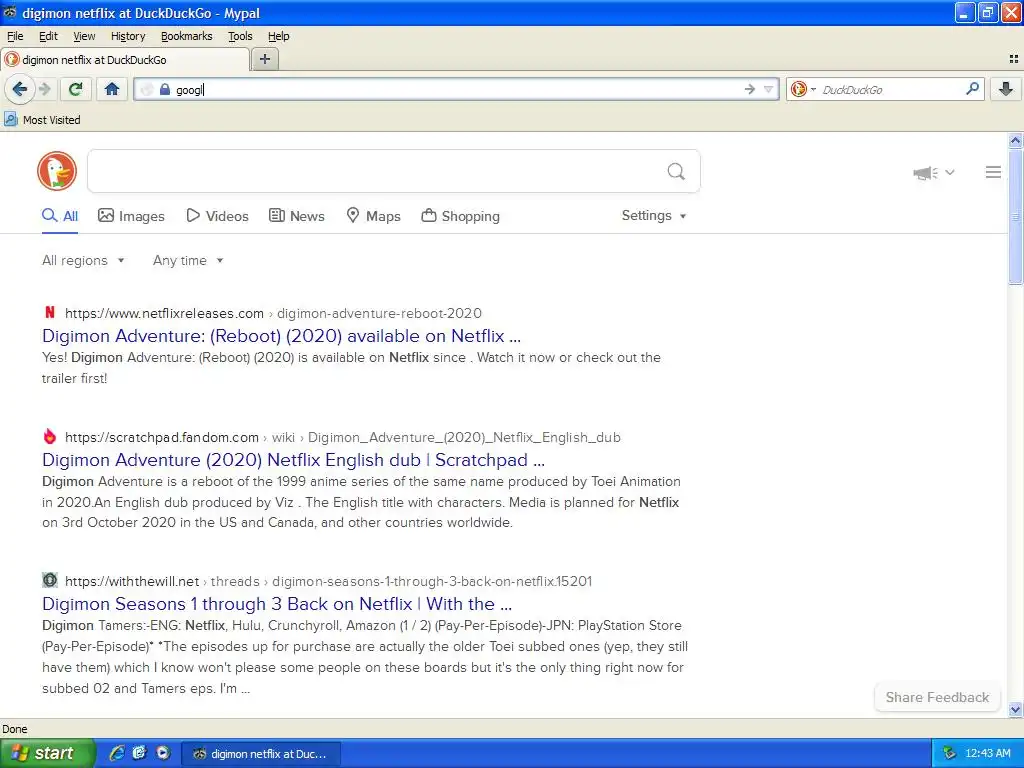Expand the All regions filter

coord(83,260)
